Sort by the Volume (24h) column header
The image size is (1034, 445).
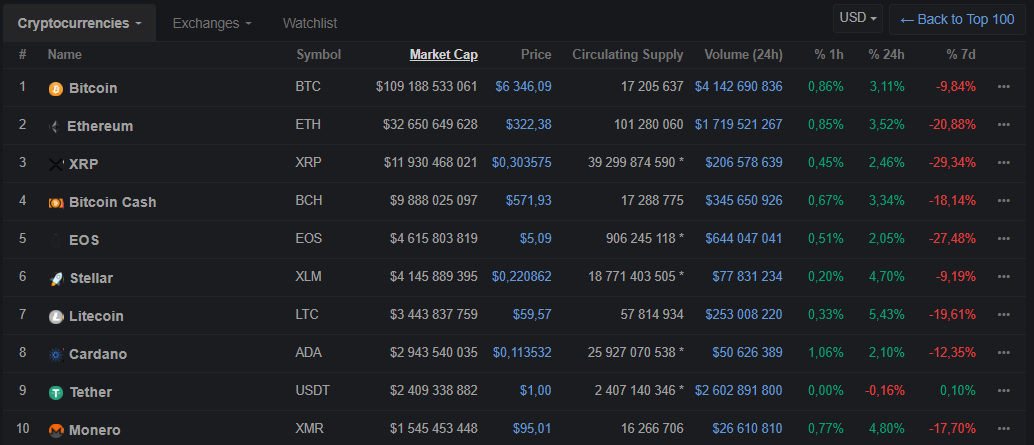click(743, 55)
